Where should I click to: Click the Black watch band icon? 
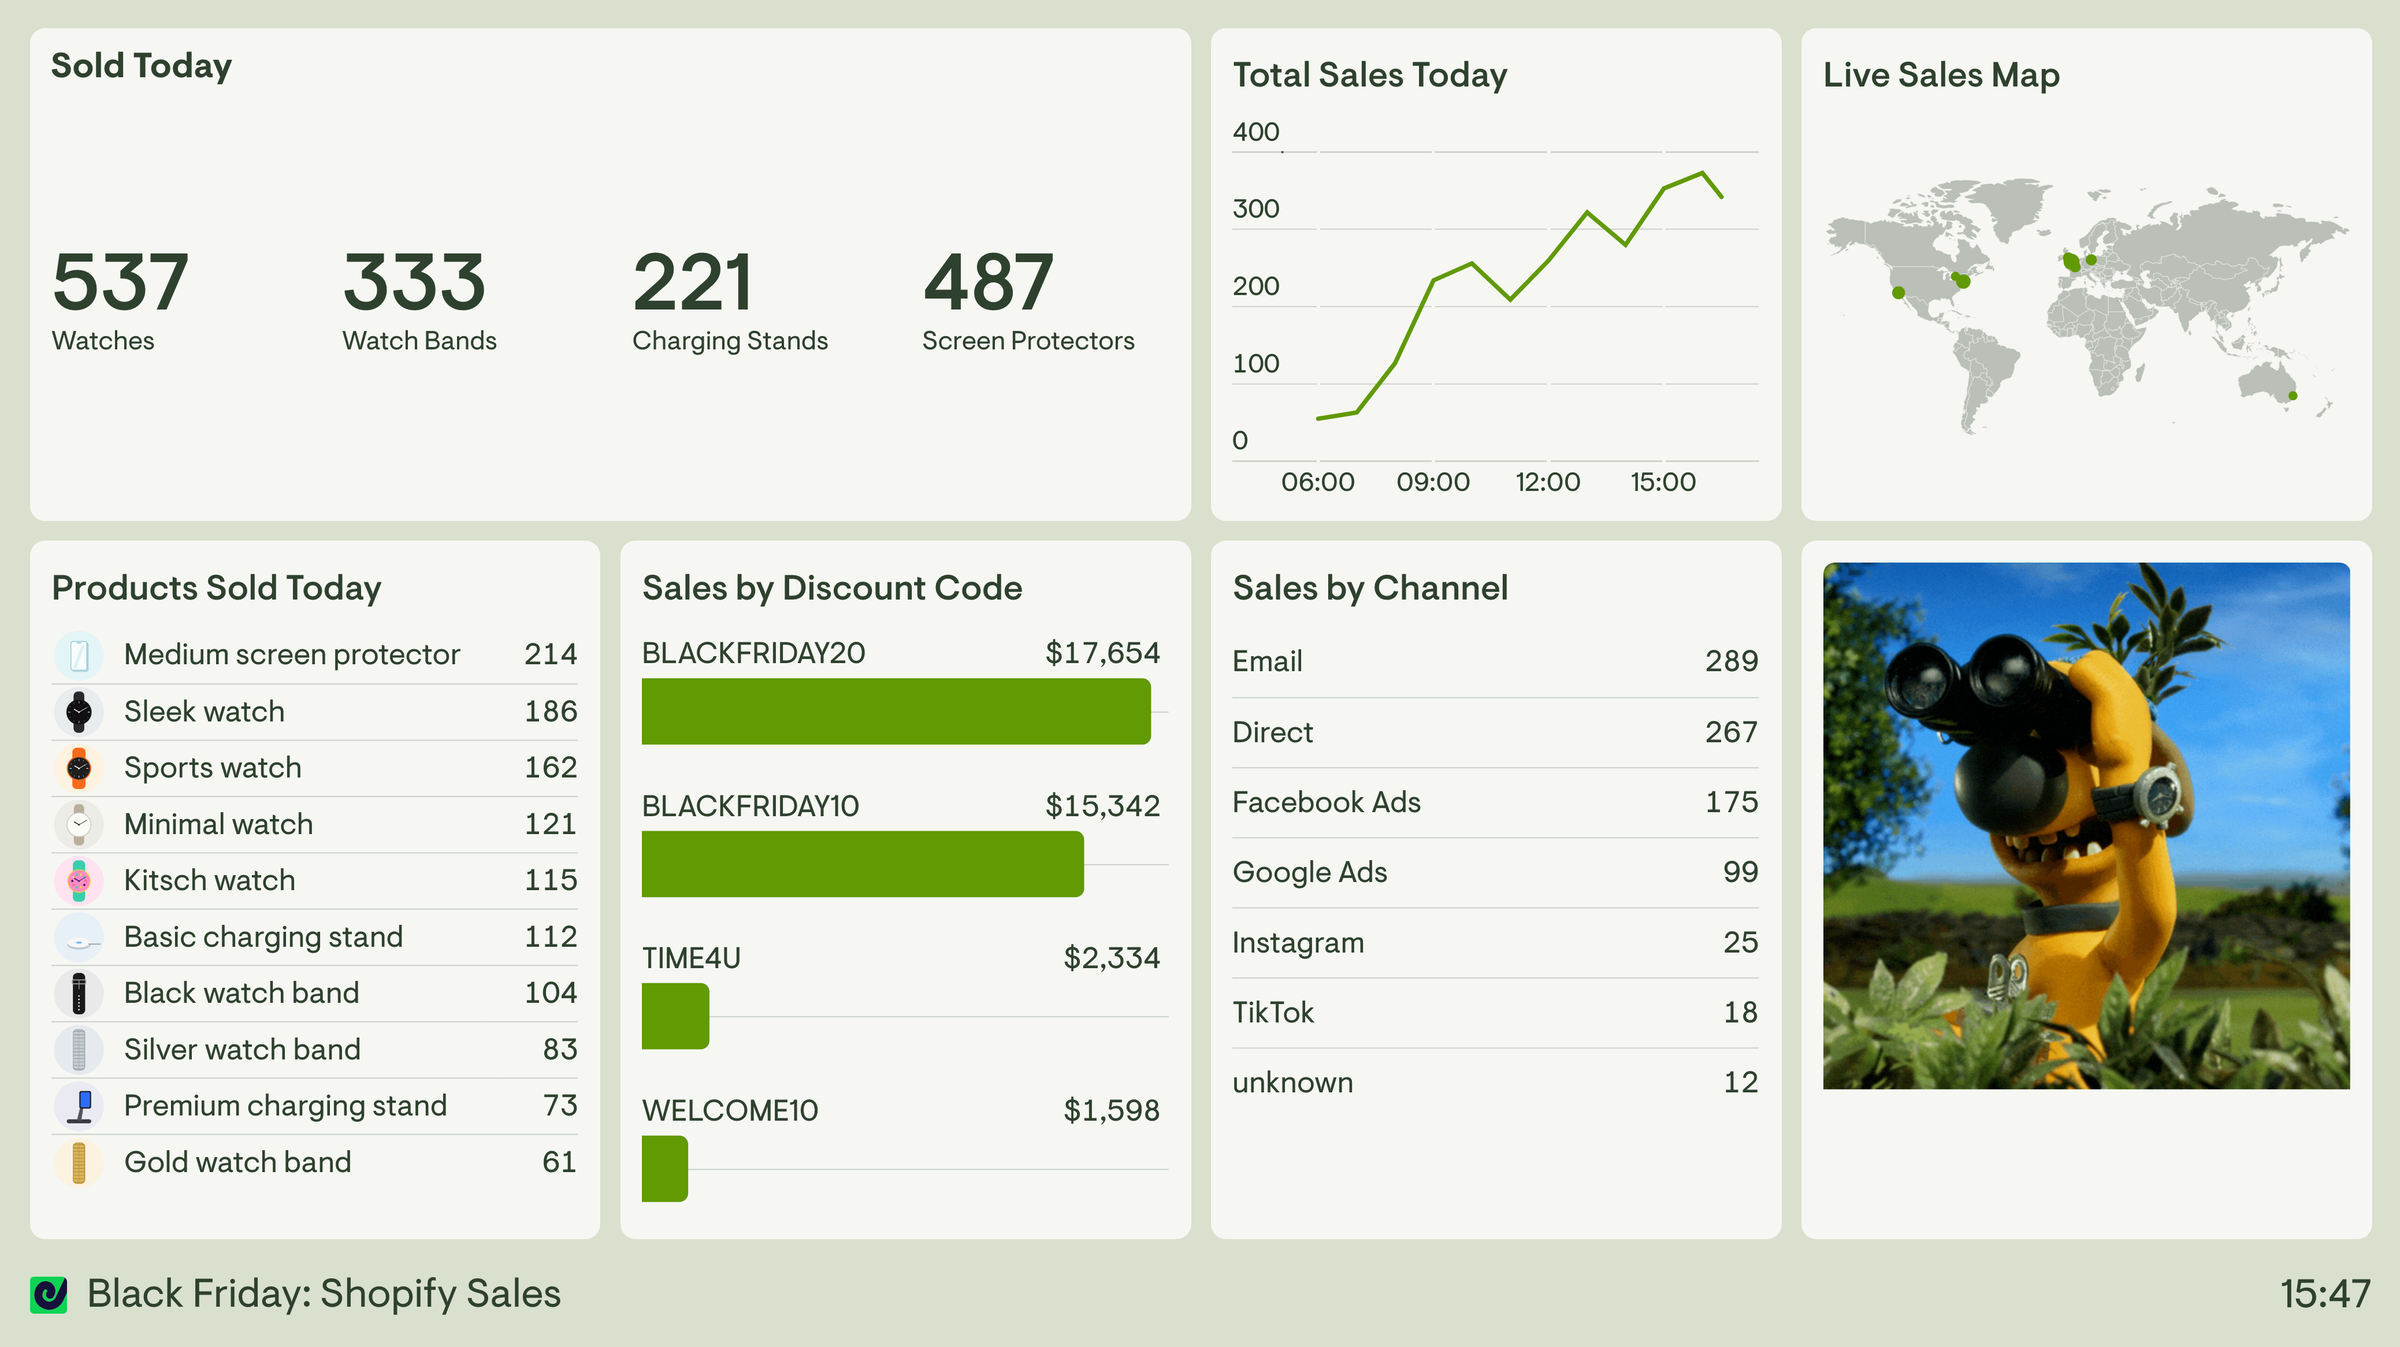(x=79, y=993)
